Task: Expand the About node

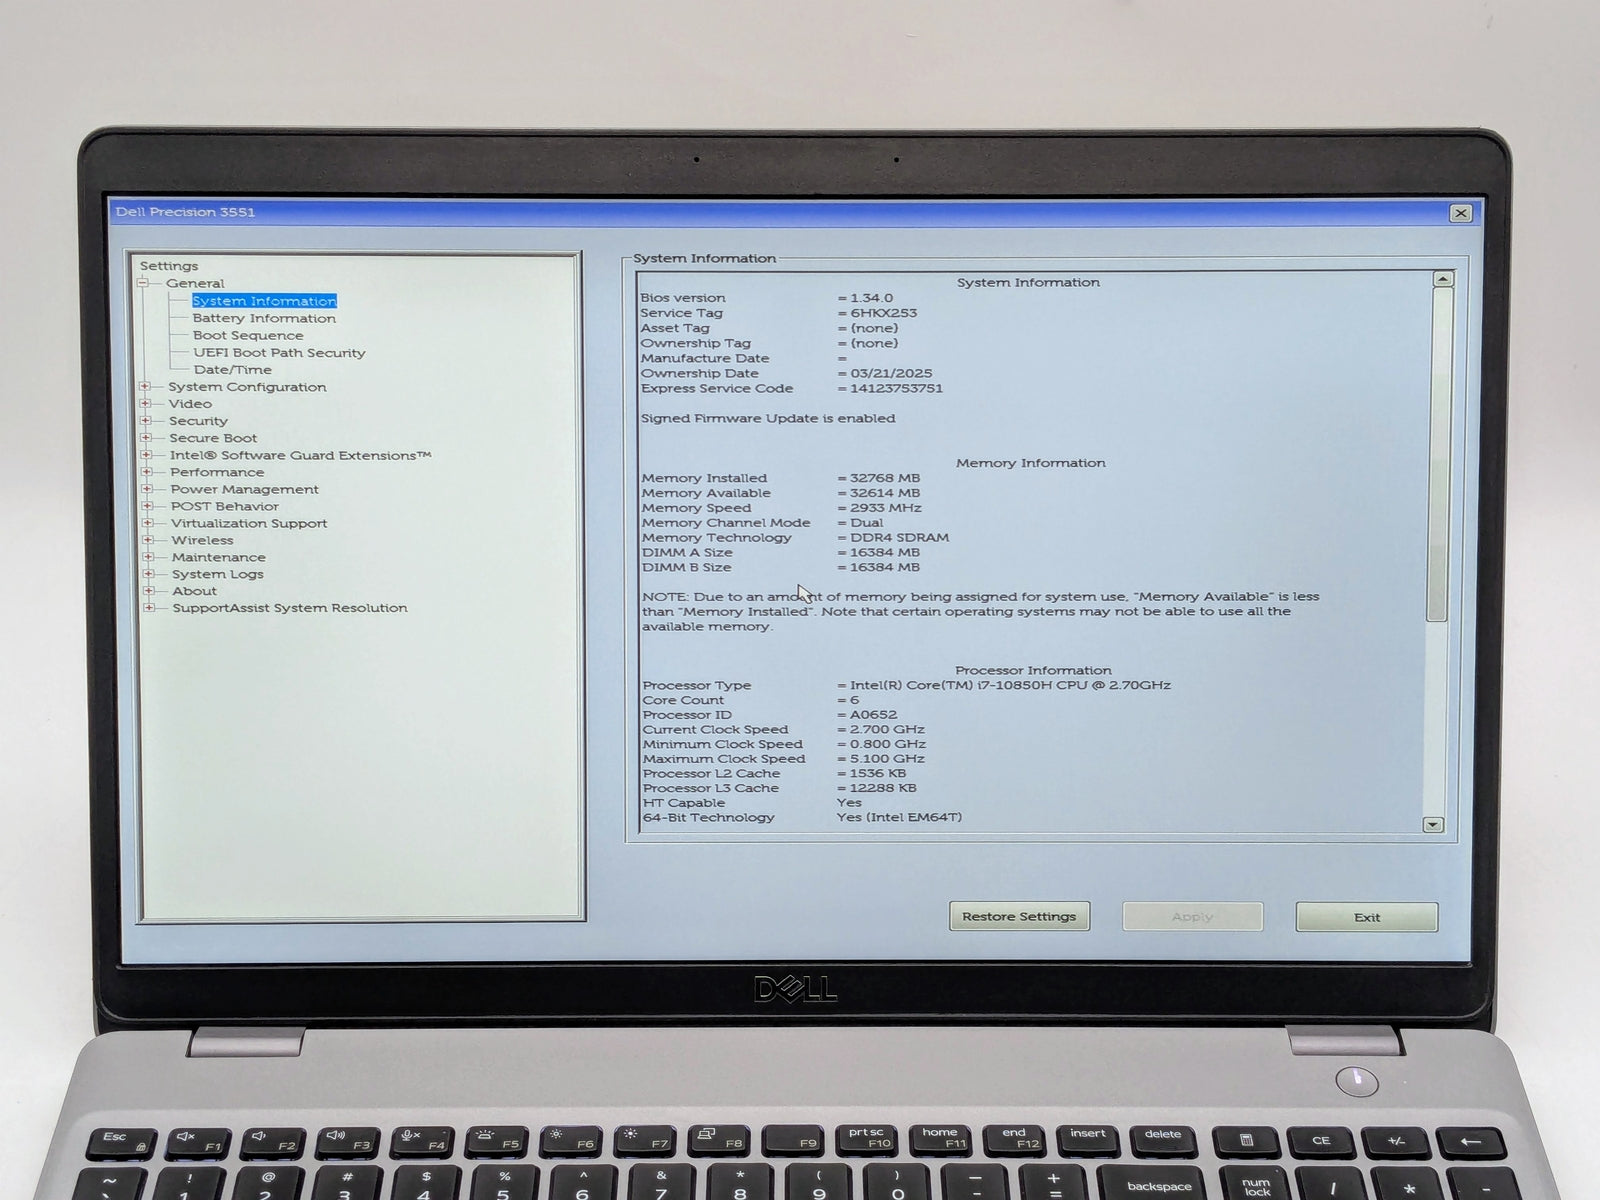Action: point(149,590)
